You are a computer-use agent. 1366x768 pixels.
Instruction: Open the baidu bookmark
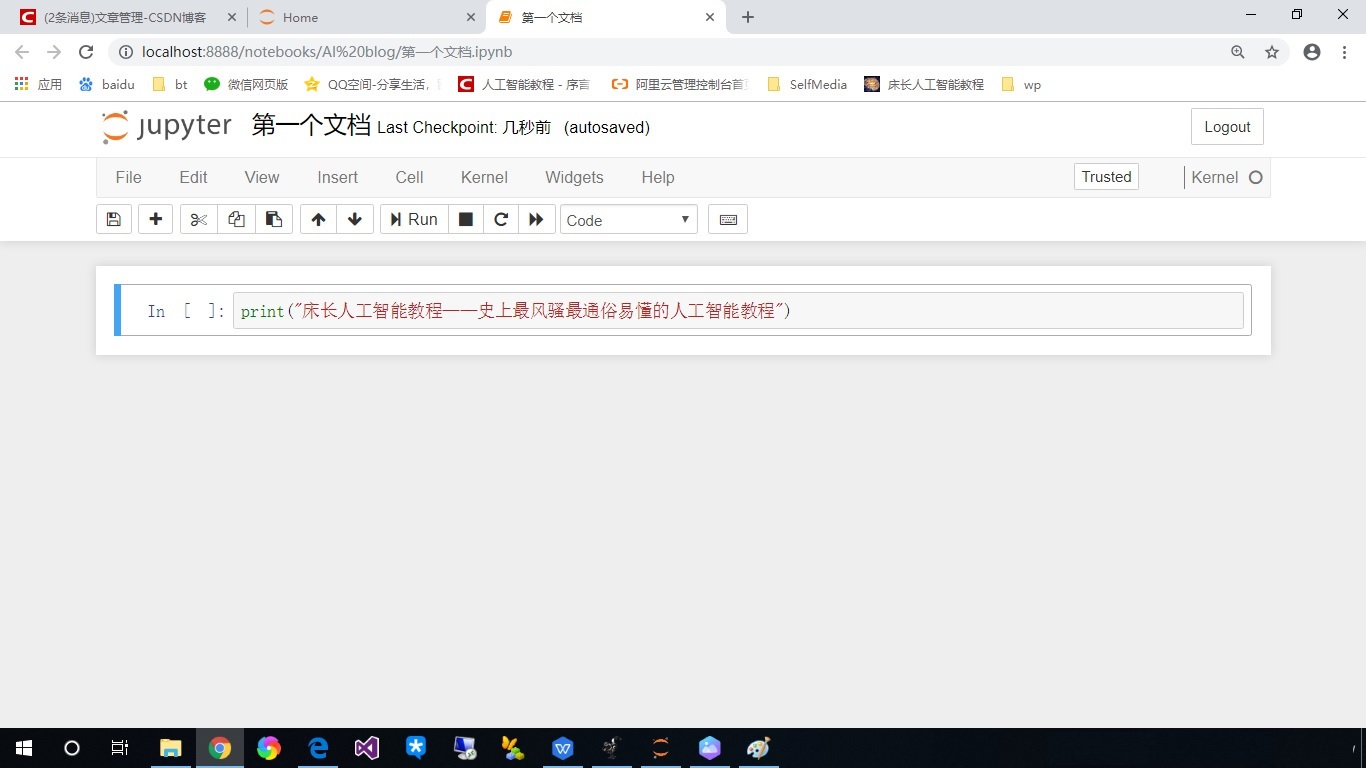(106, 85)
